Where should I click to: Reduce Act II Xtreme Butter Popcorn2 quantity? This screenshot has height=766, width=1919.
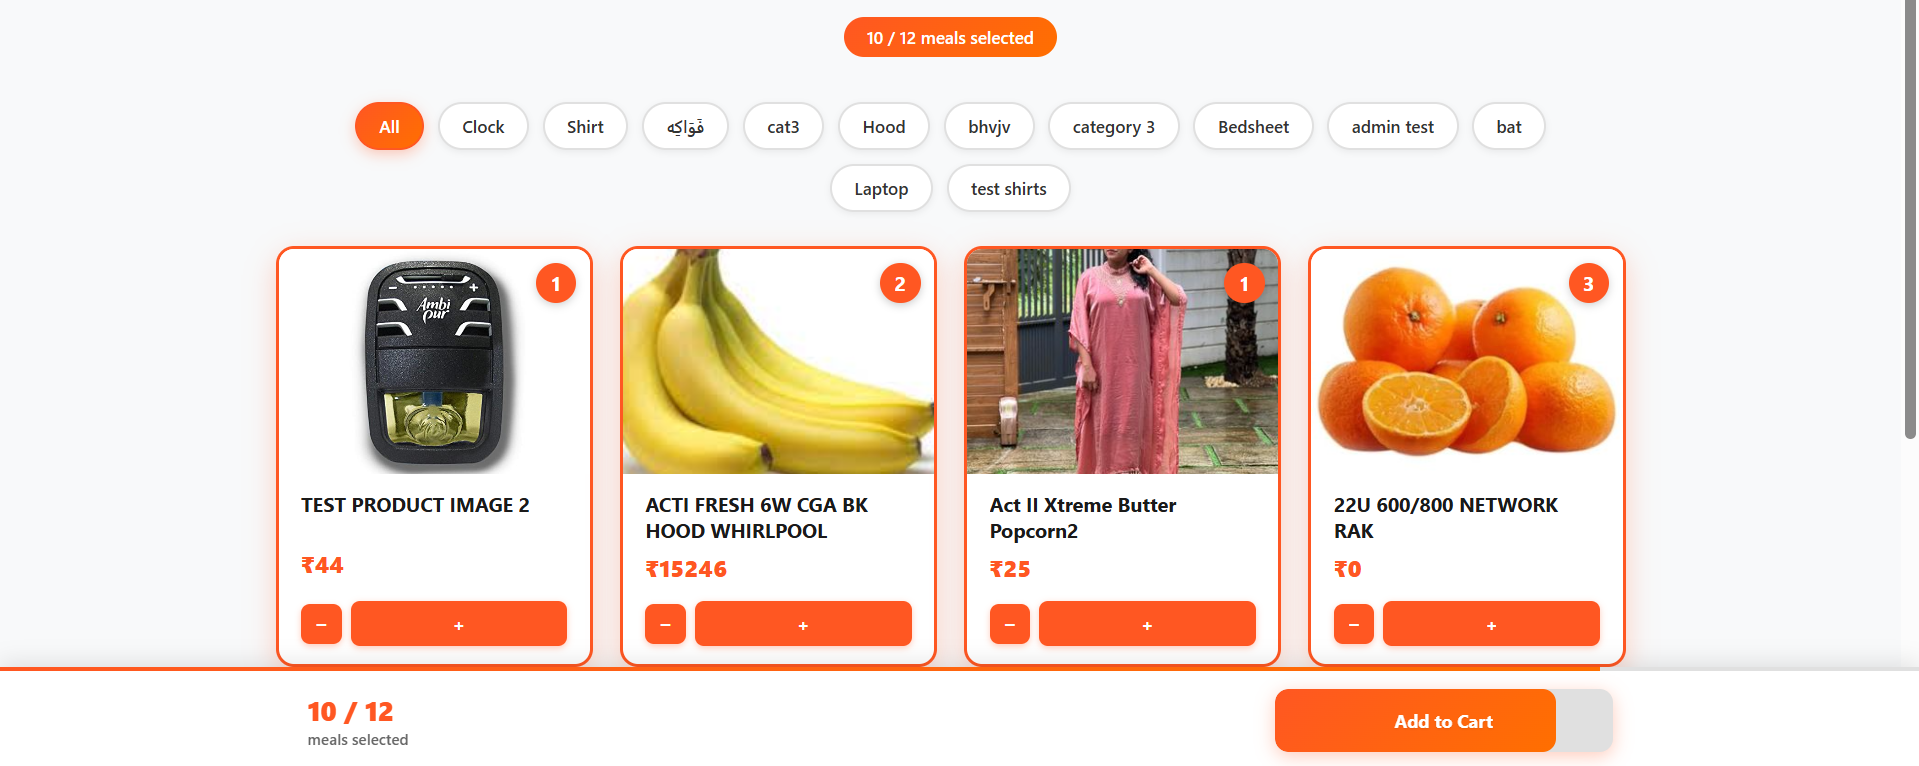click(1009, 624)
